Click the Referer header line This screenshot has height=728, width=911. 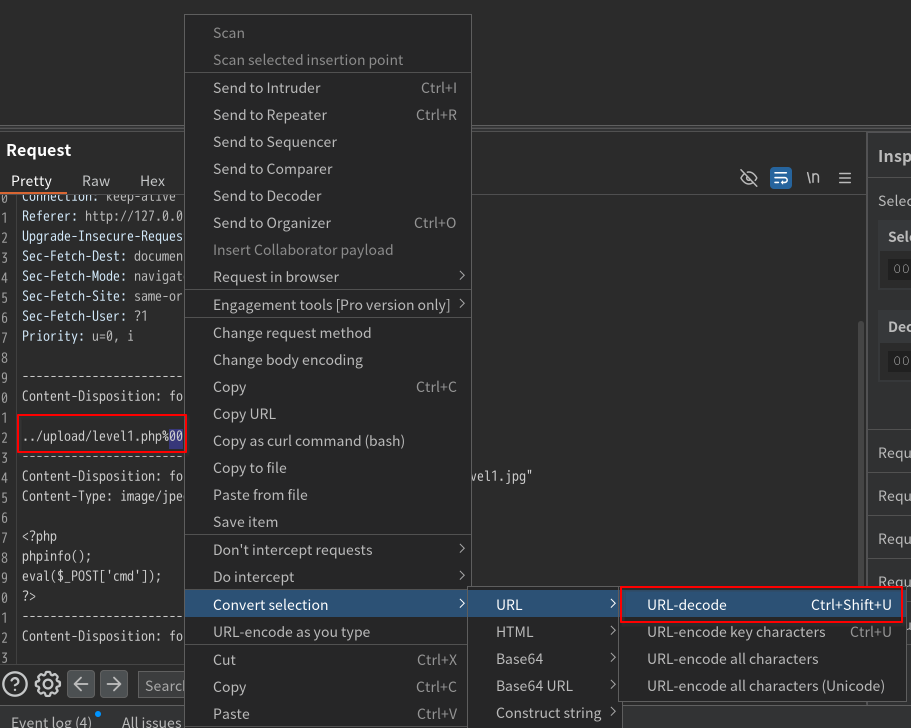click(x=102, y=216)
